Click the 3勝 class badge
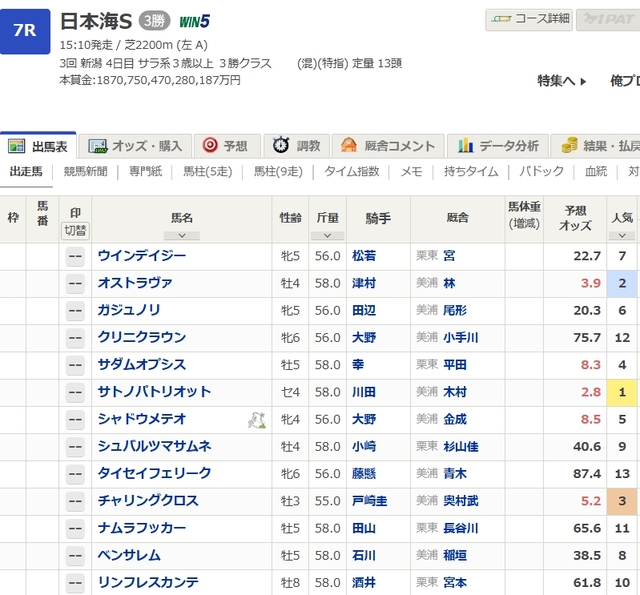640x595 pixels. 154,21
